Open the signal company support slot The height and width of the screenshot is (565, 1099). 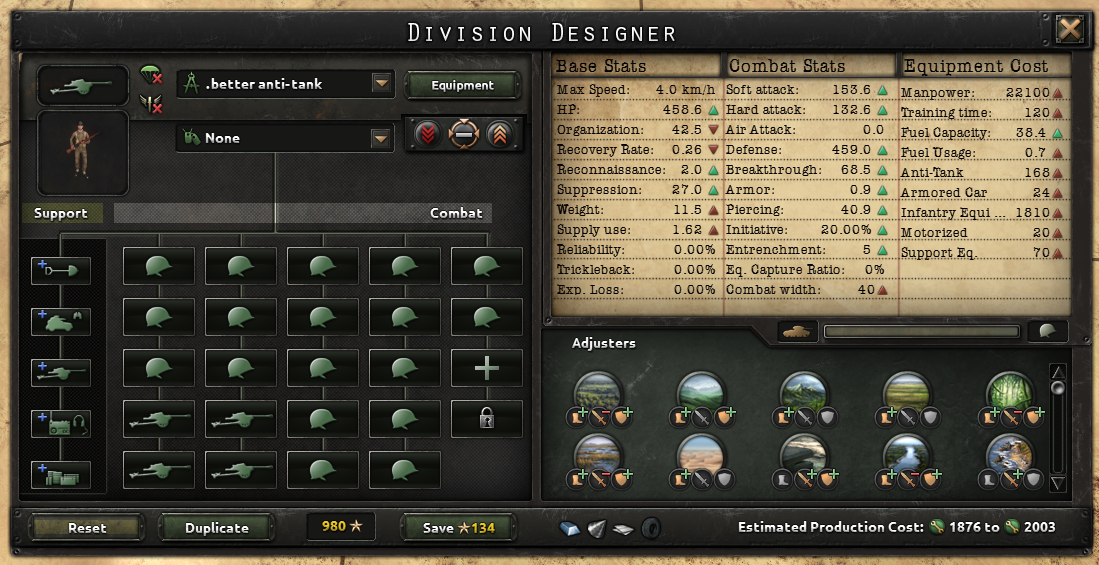[61, 424]
